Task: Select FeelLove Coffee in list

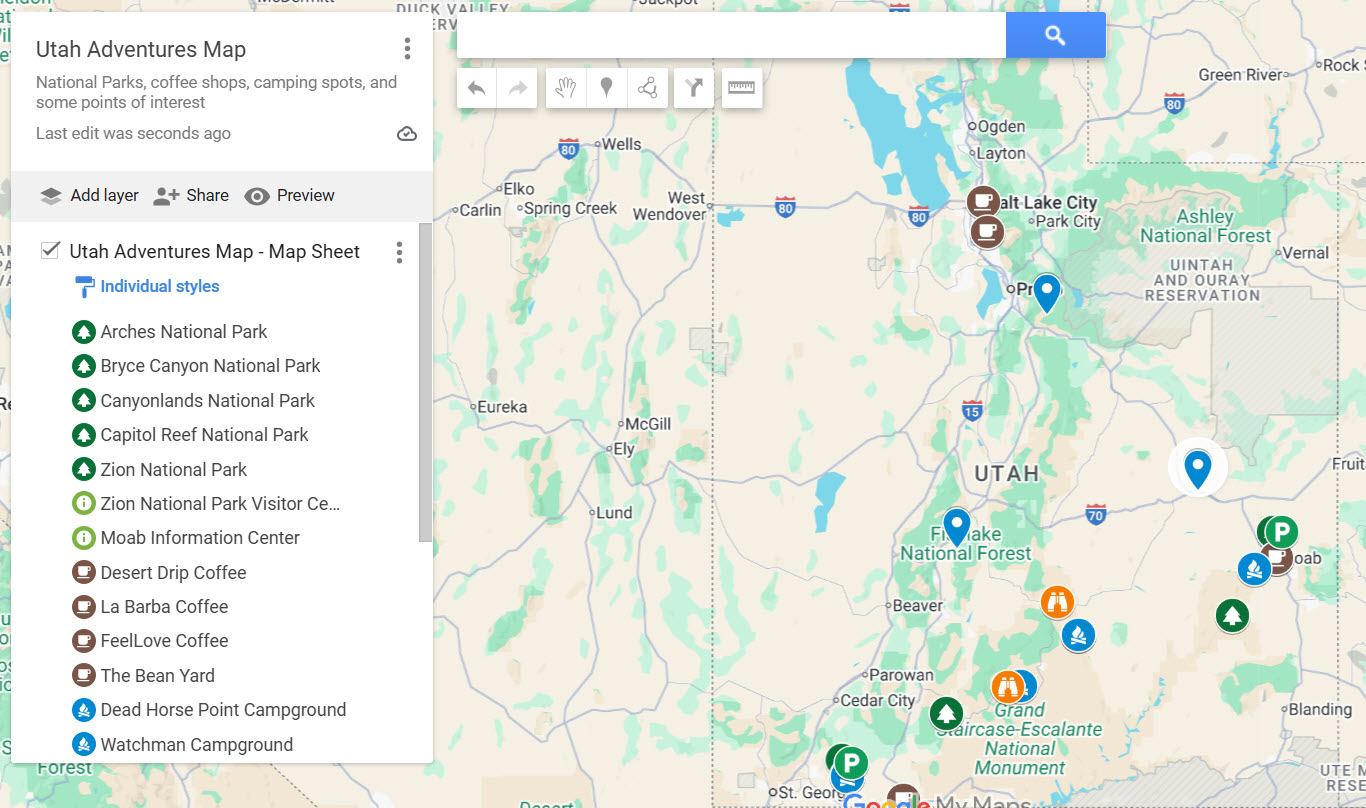Action: click(164, 641)
